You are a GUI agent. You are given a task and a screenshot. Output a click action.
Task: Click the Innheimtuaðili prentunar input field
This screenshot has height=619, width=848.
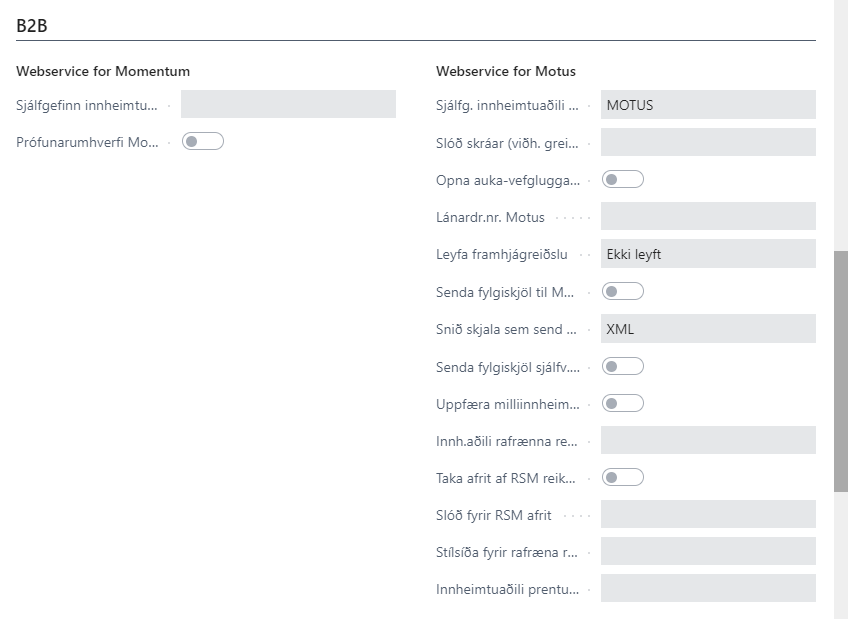[708, 589]
